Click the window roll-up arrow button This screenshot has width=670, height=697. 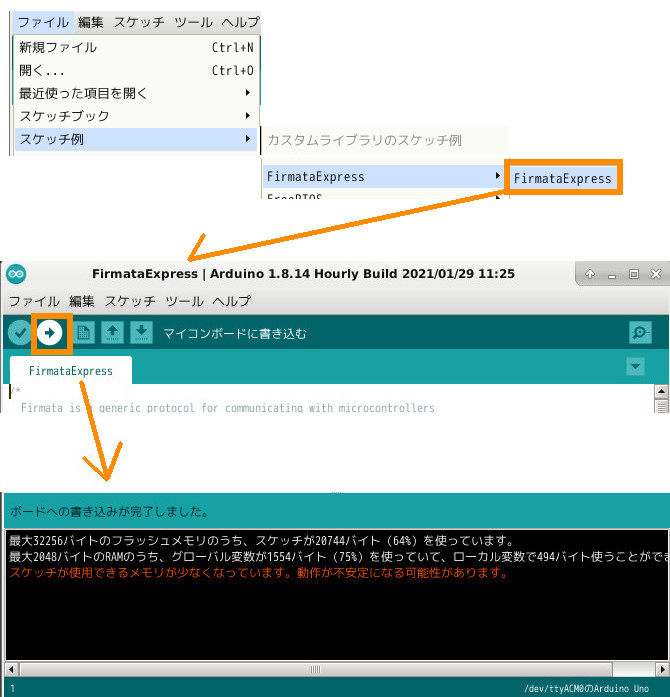coord(590,274)
